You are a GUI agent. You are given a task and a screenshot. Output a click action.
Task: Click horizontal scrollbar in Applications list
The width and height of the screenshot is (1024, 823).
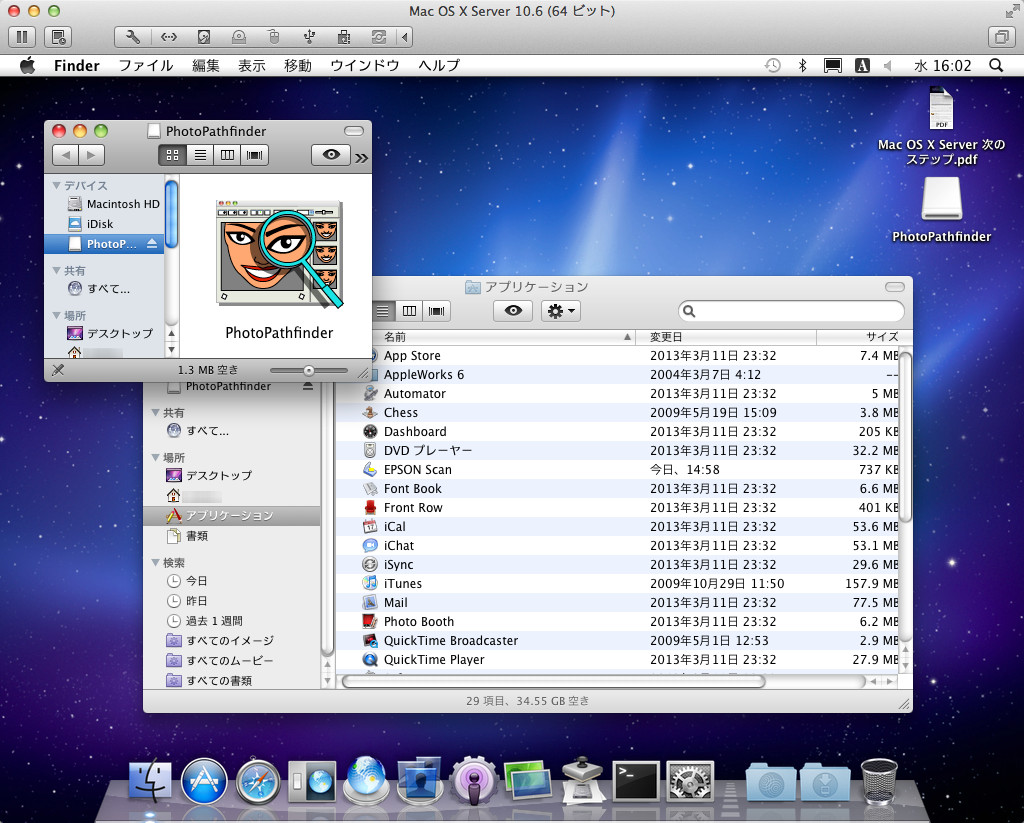[x=552, y=681]
